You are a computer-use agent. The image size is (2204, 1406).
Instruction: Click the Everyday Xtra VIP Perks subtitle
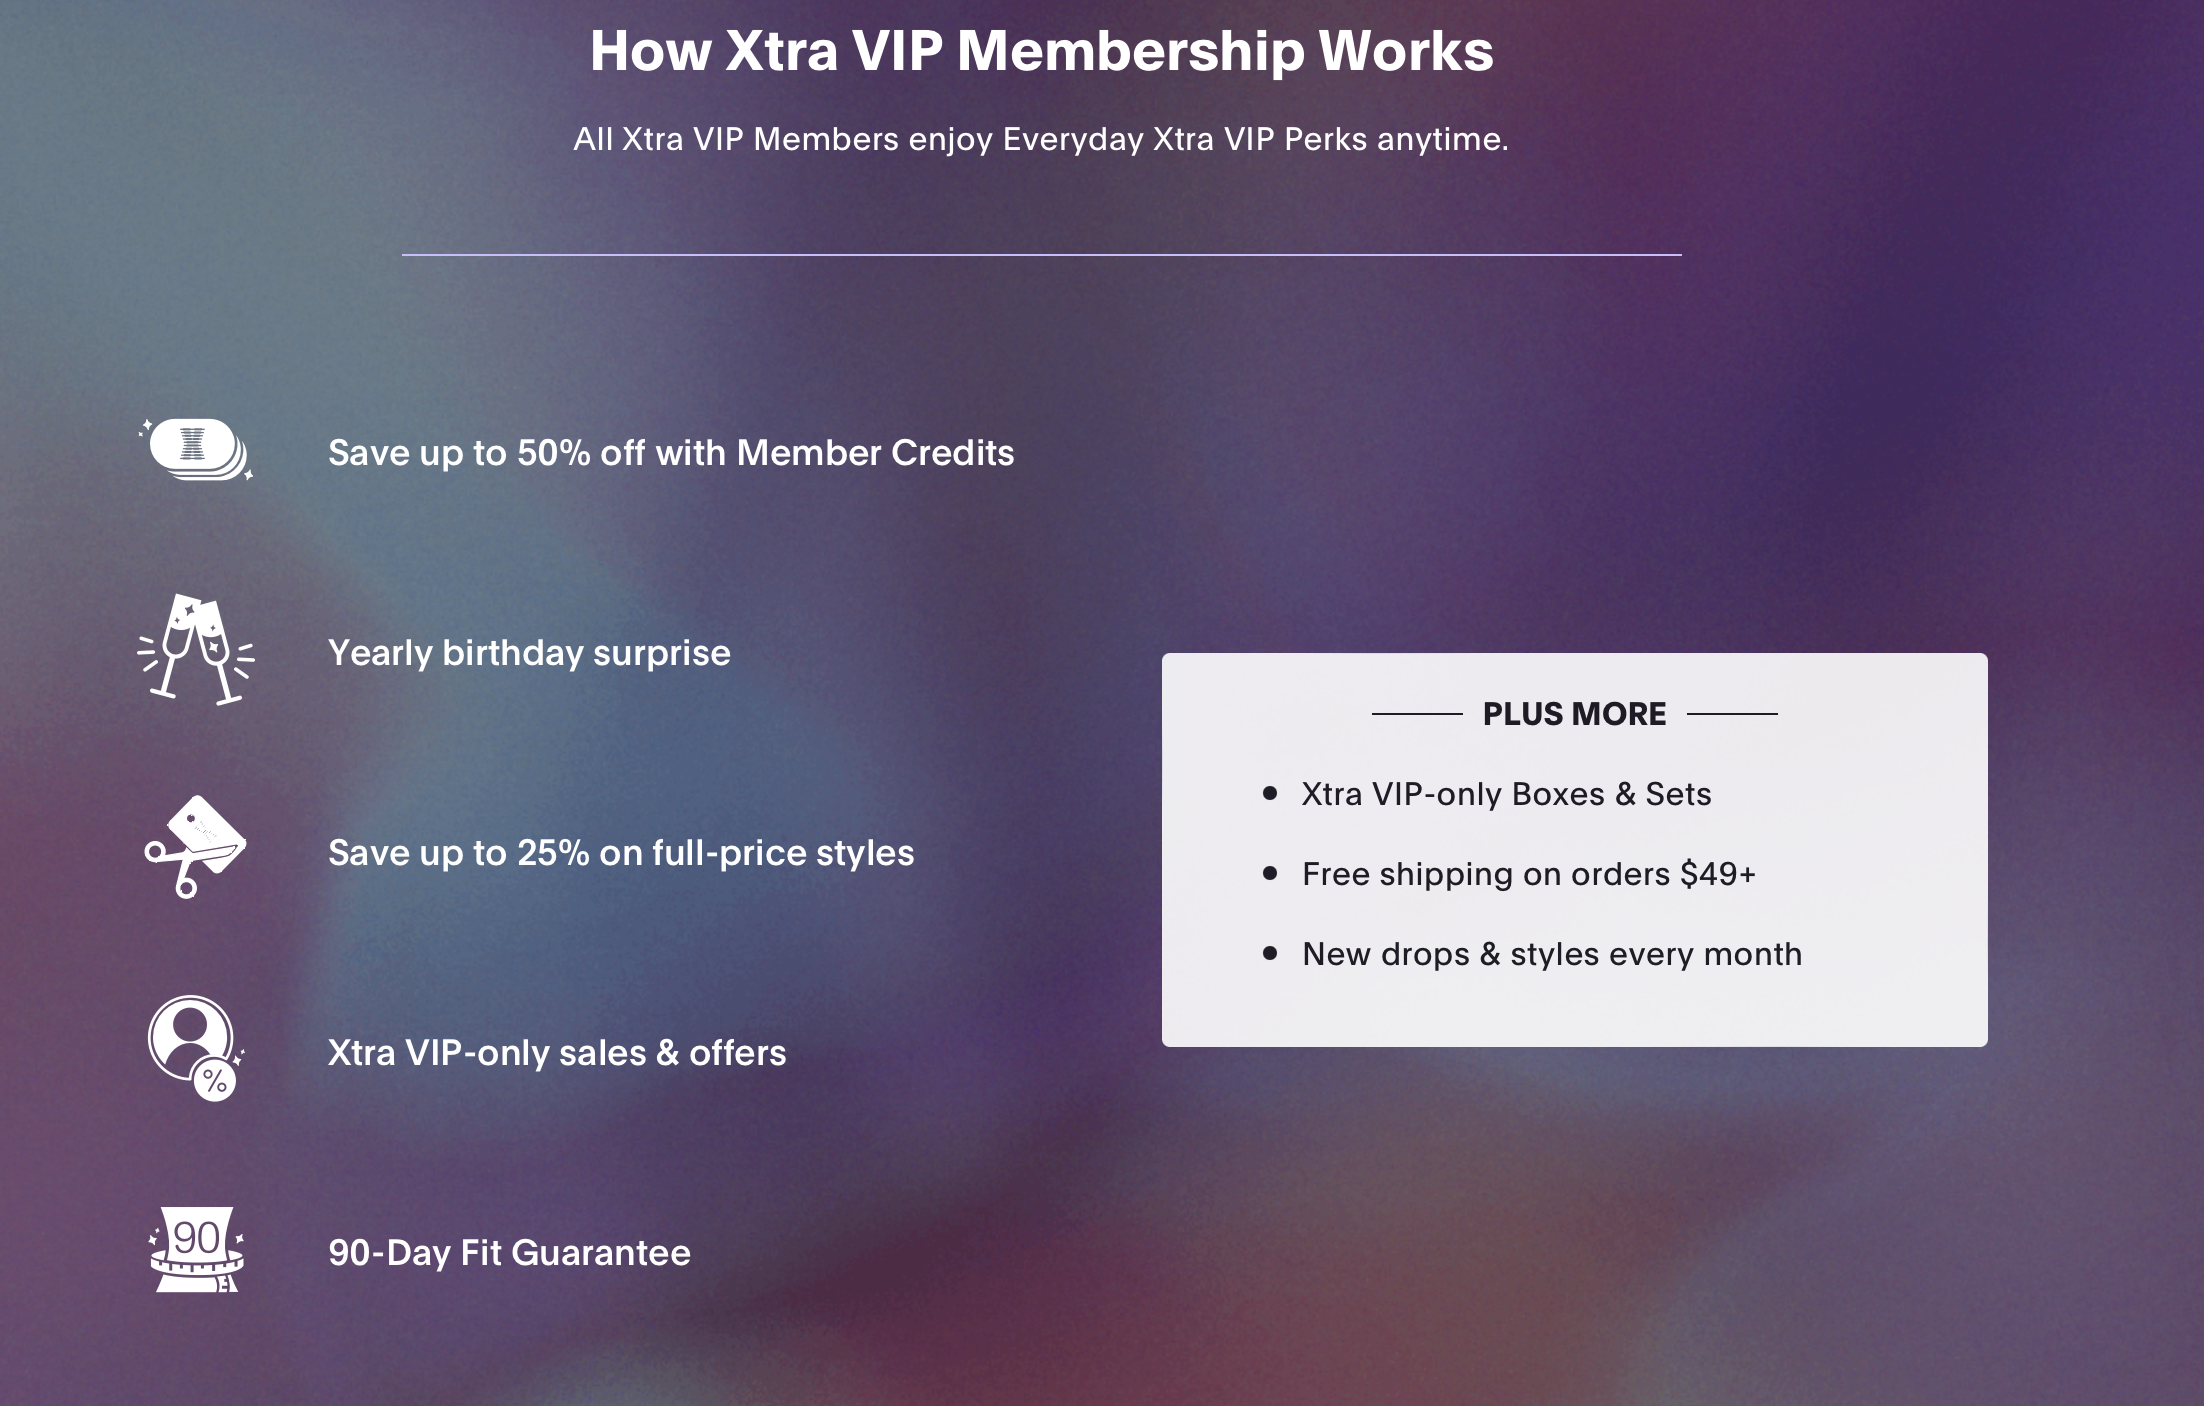tap(1041, 139)
